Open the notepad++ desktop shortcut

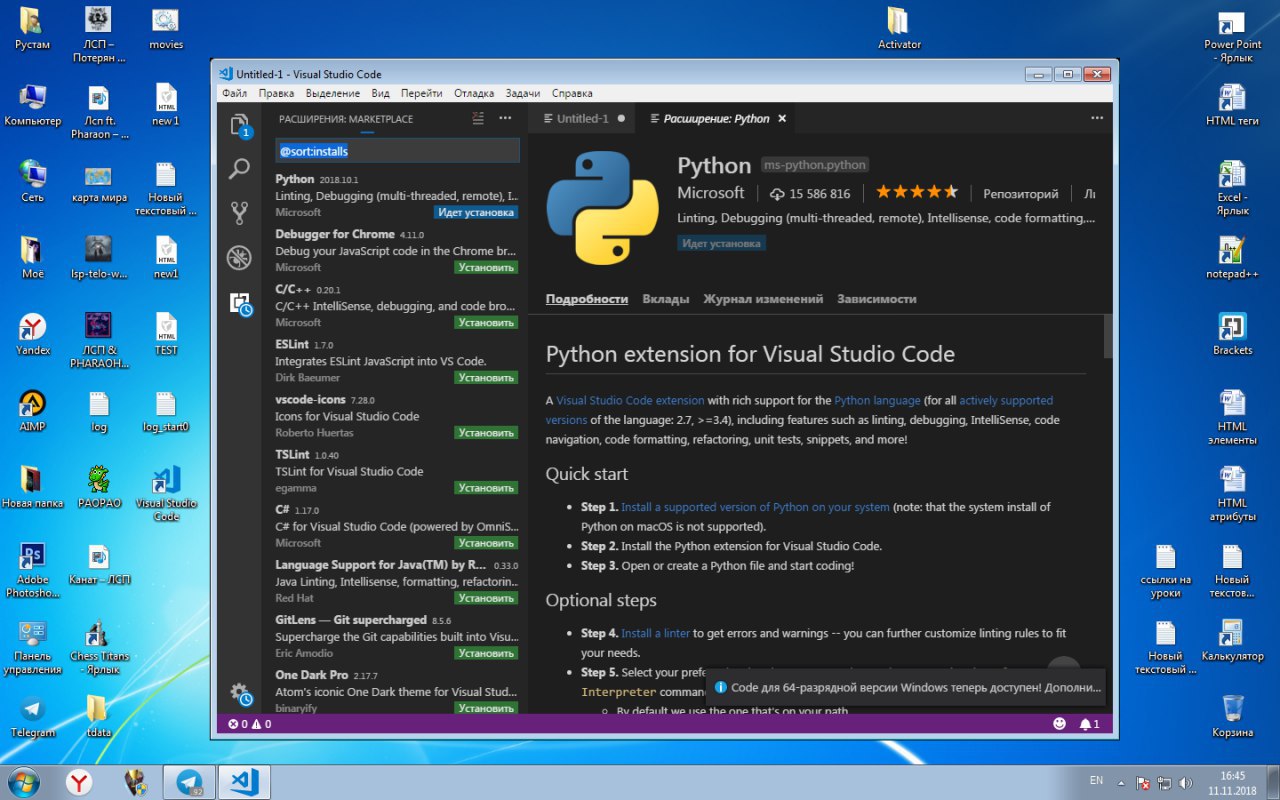point(1232,258)
